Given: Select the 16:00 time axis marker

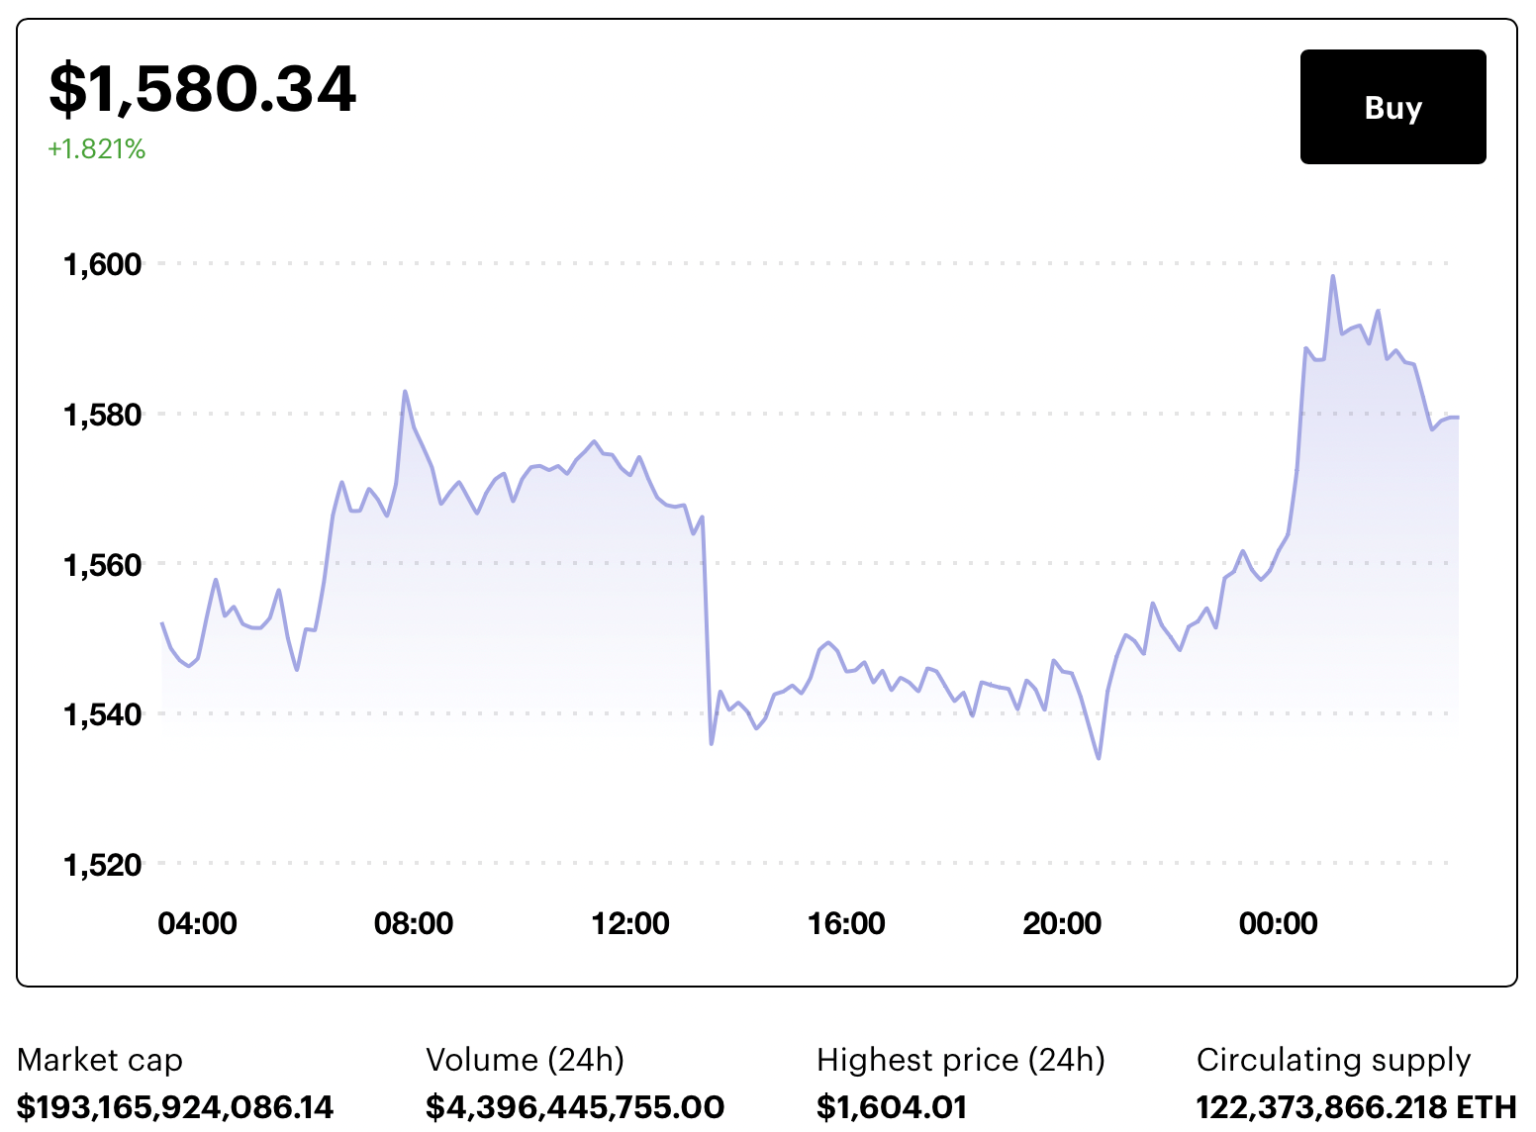Looking at the screenshot, I should click(846, 923).
